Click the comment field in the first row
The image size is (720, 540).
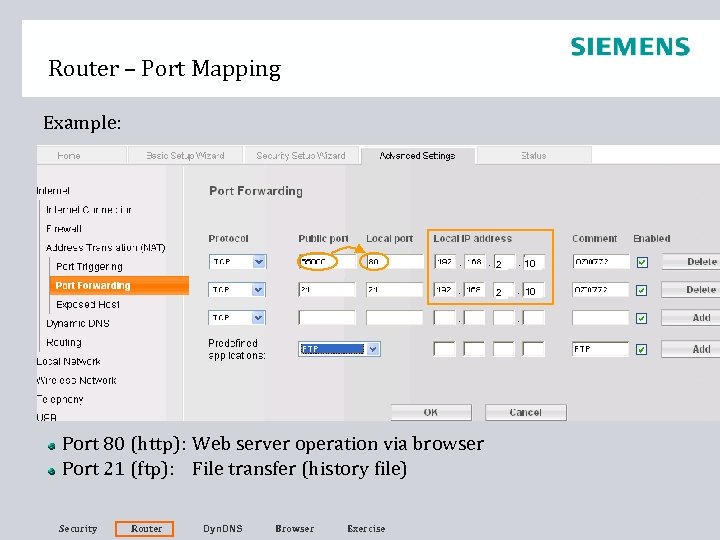601,262
